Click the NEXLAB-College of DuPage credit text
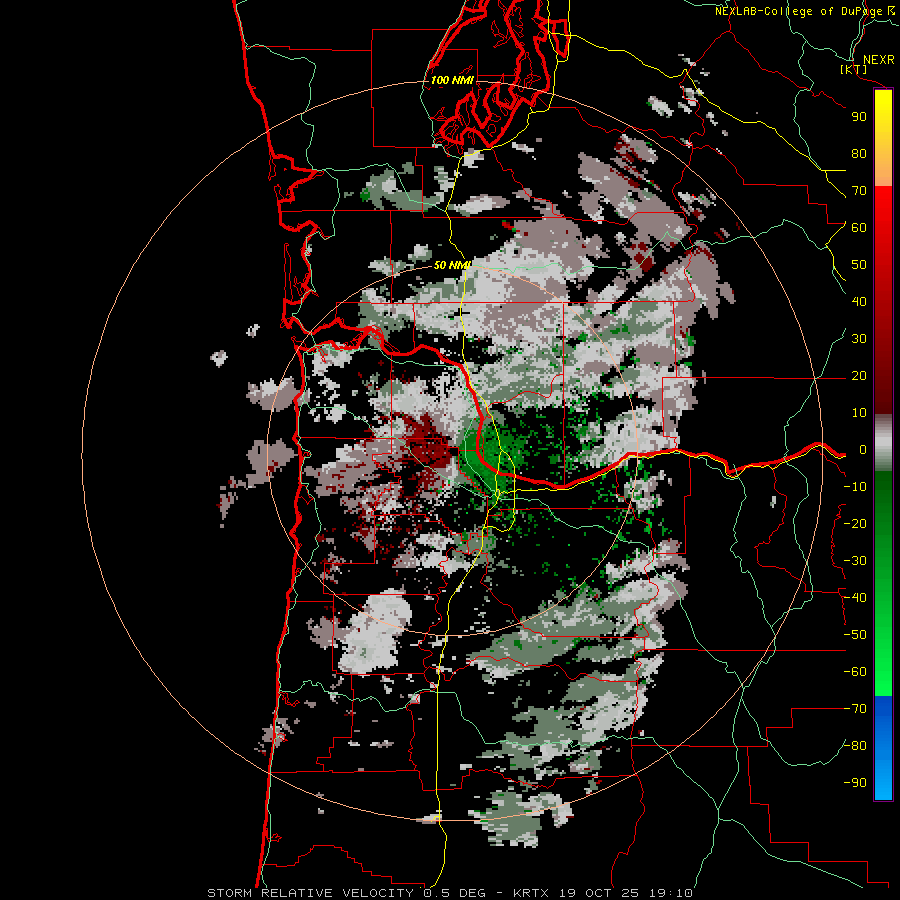 [x=804, y=10]
